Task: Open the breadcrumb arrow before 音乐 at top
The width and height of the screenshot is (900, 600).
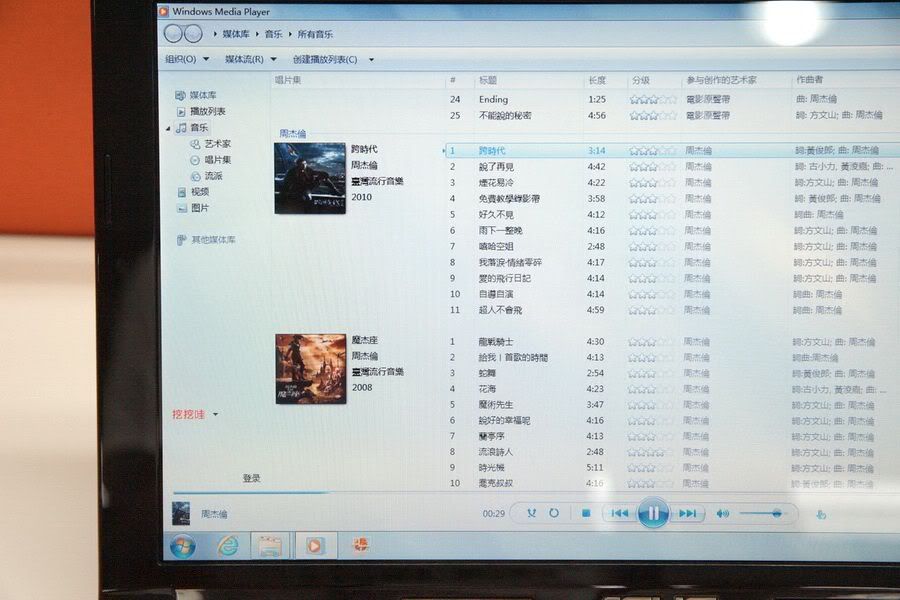Action: (257, 34)
